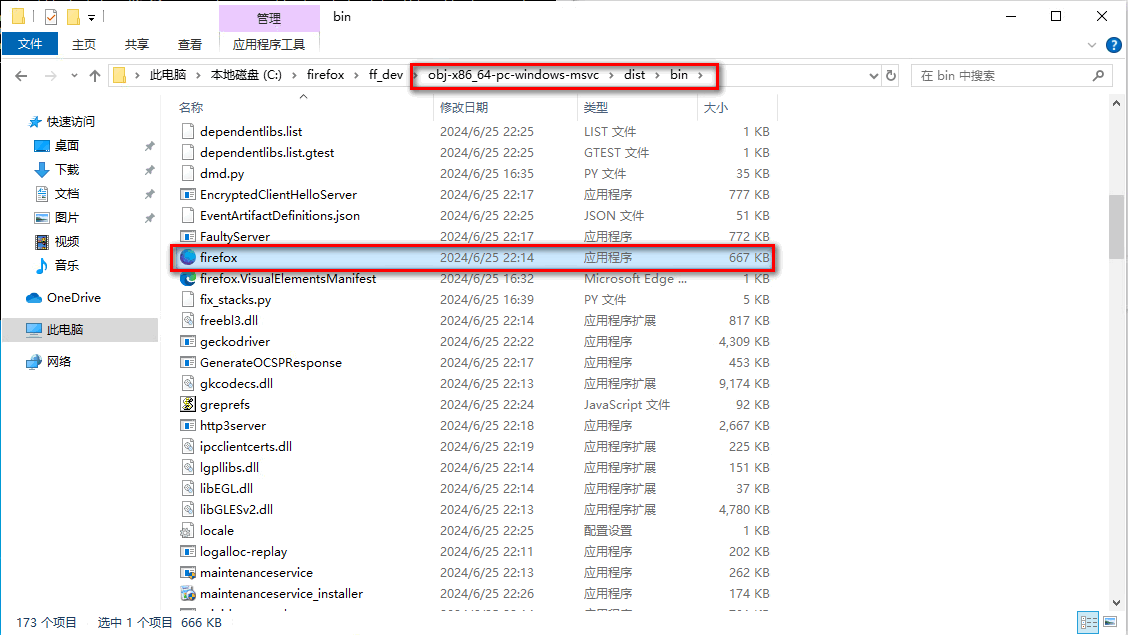Switch to the 查看 ribbon tab

pyautogui.click(x=190, y=45)
